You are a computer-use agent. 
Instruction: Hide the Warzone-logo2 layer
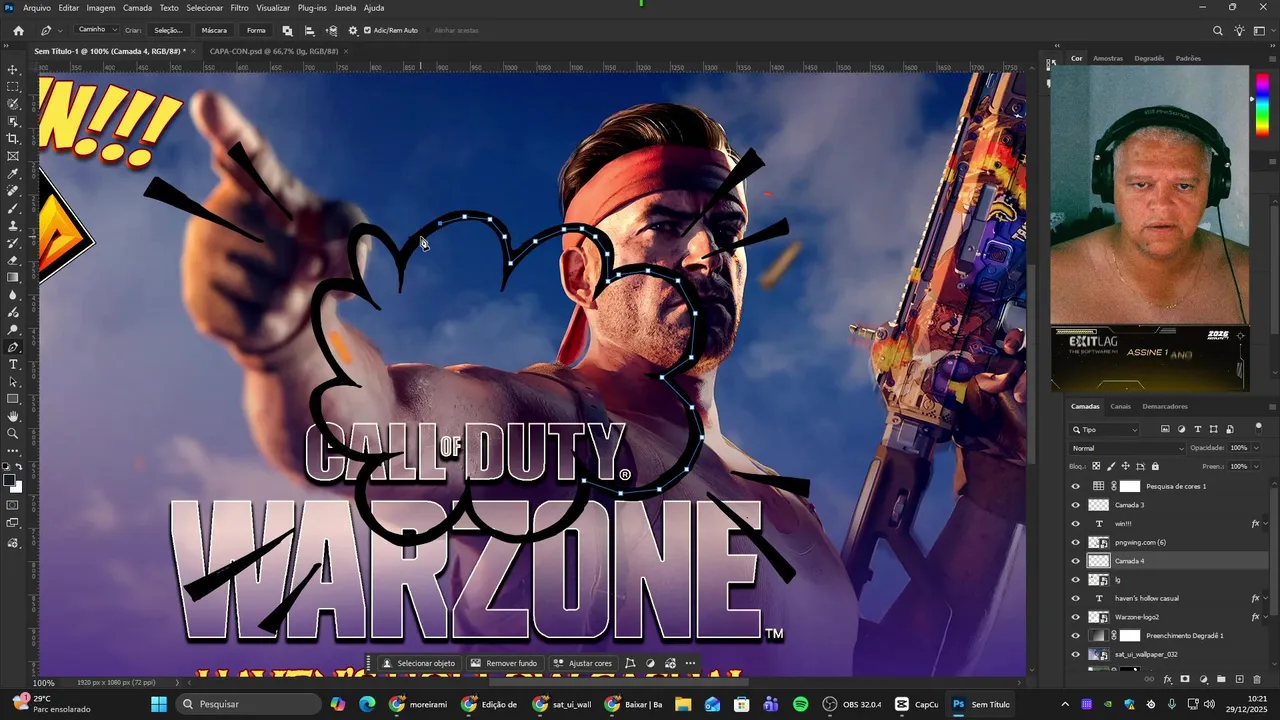(1076, 617)
